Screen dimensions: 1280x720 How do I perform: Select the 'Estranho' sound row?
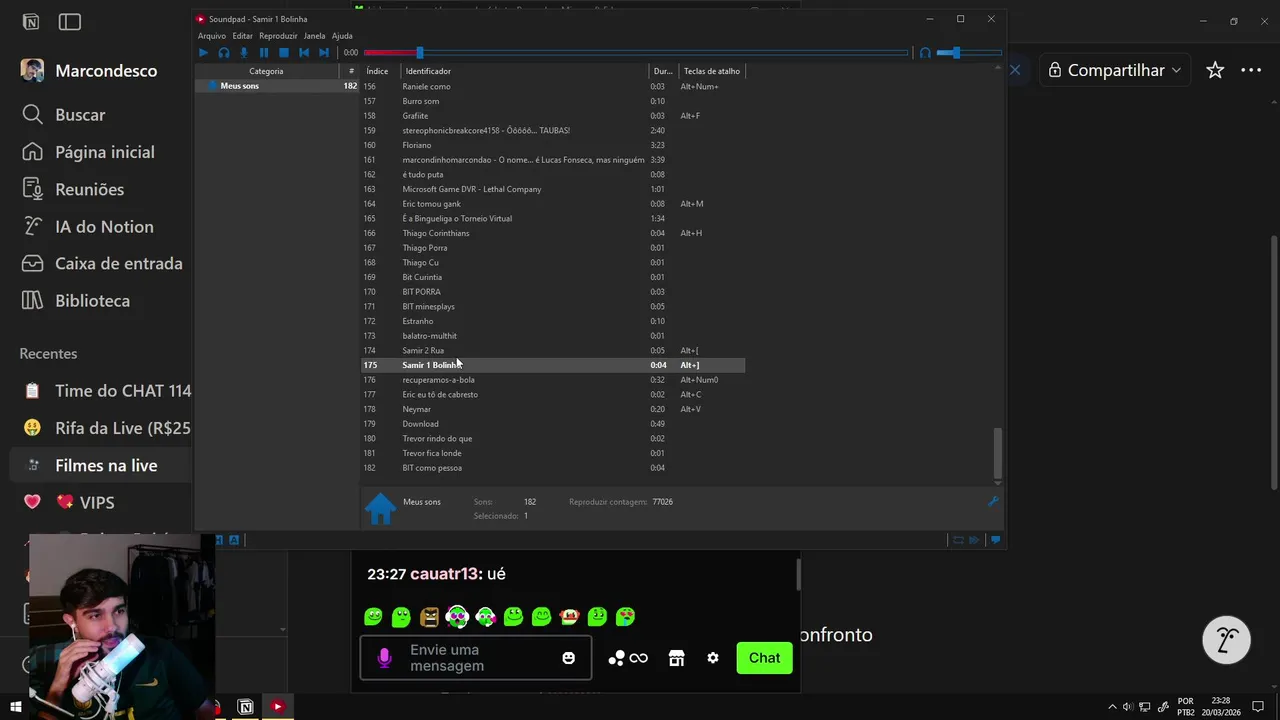click(x=553, y=321)
